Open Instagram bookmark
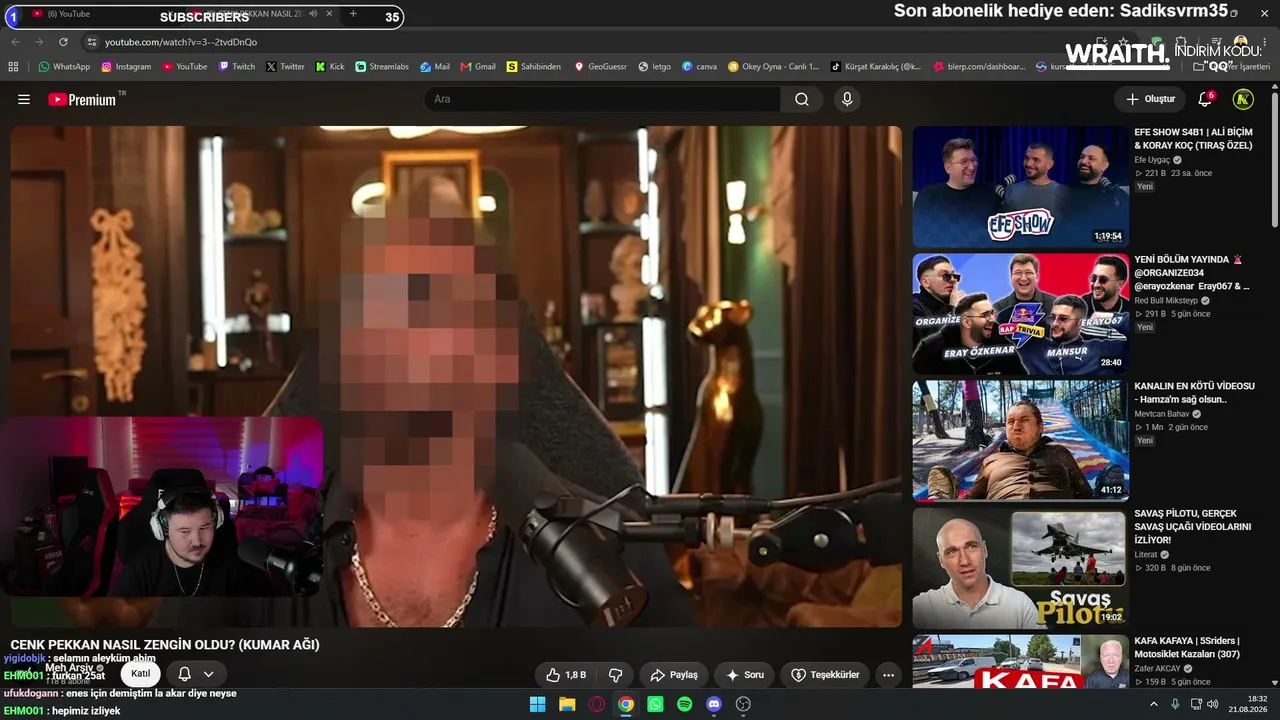Screen dimensions: 1280x720 [126, 67]
